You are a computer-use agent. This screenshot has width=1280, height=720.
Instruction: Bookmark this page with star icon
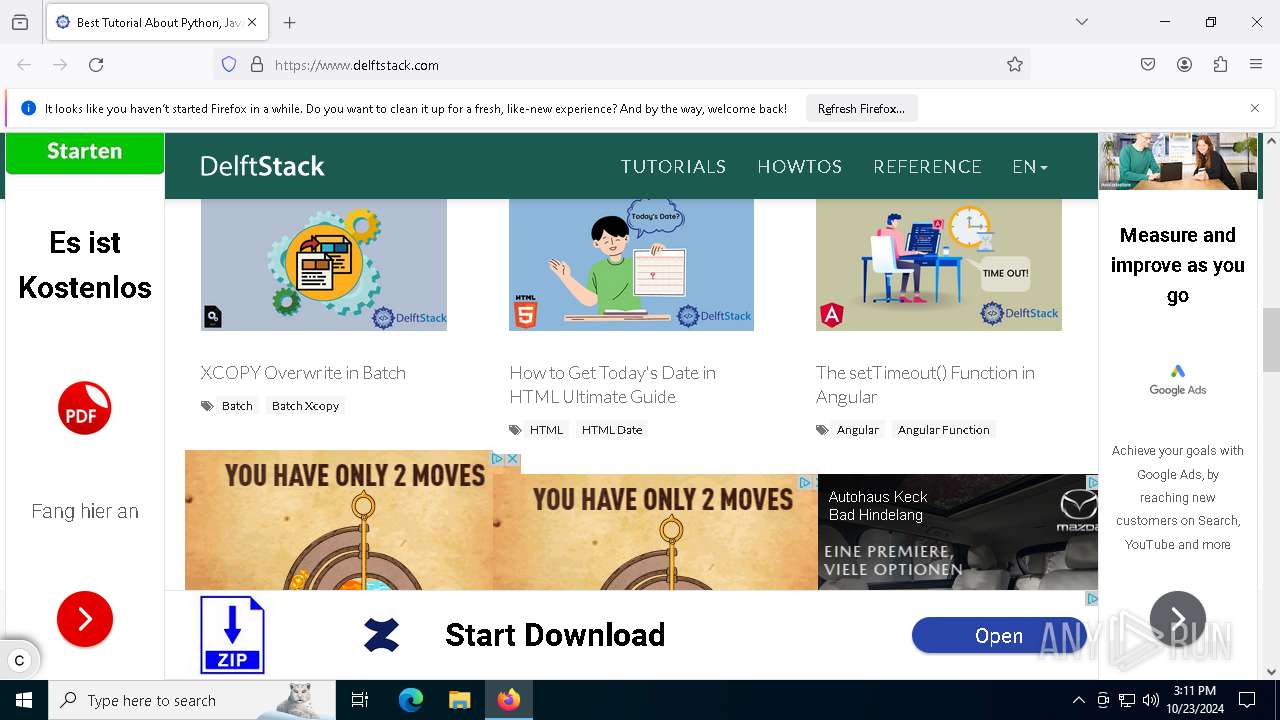[1015, 65]
